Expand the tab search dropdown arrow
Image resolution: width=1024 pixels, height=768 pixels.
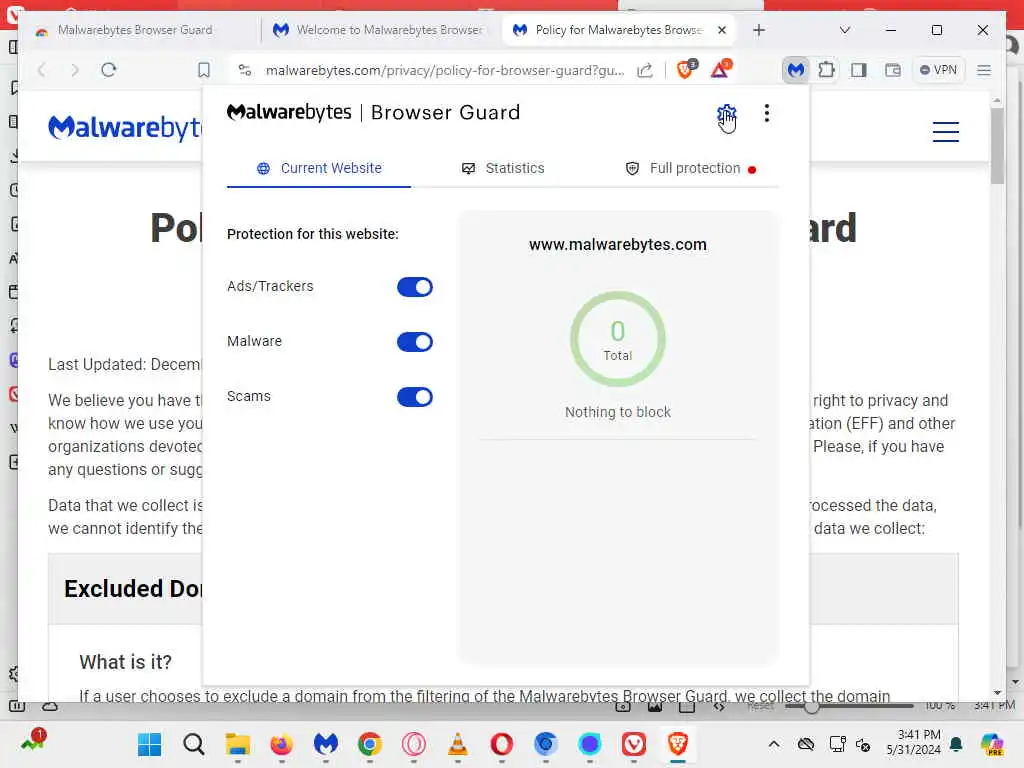click(844, 30)
